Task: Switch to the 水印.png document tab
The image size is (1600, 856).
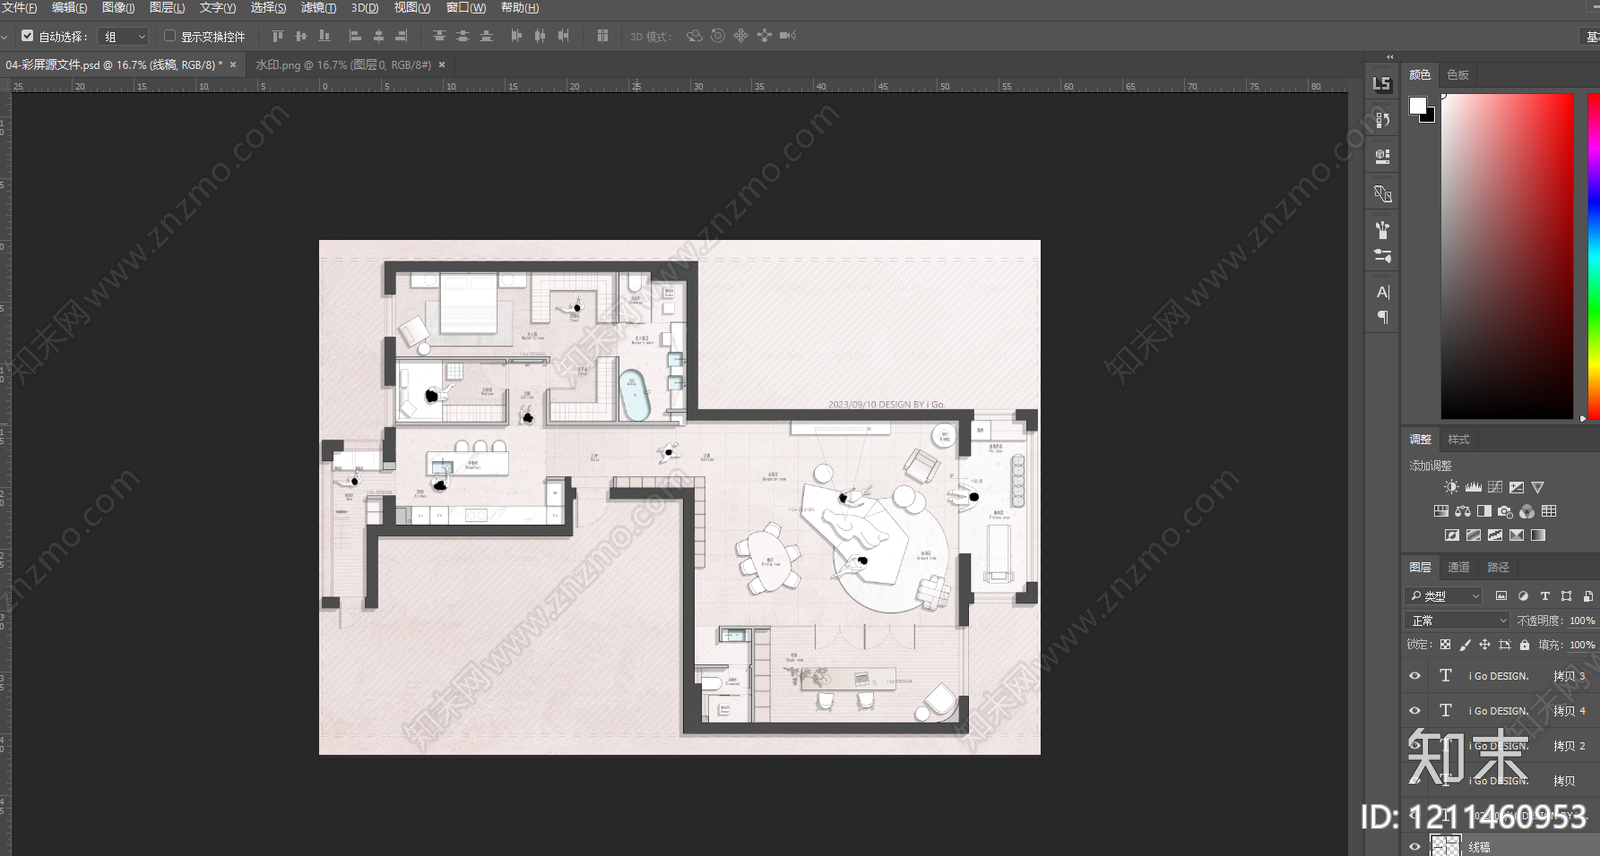Action: [342, 65]
